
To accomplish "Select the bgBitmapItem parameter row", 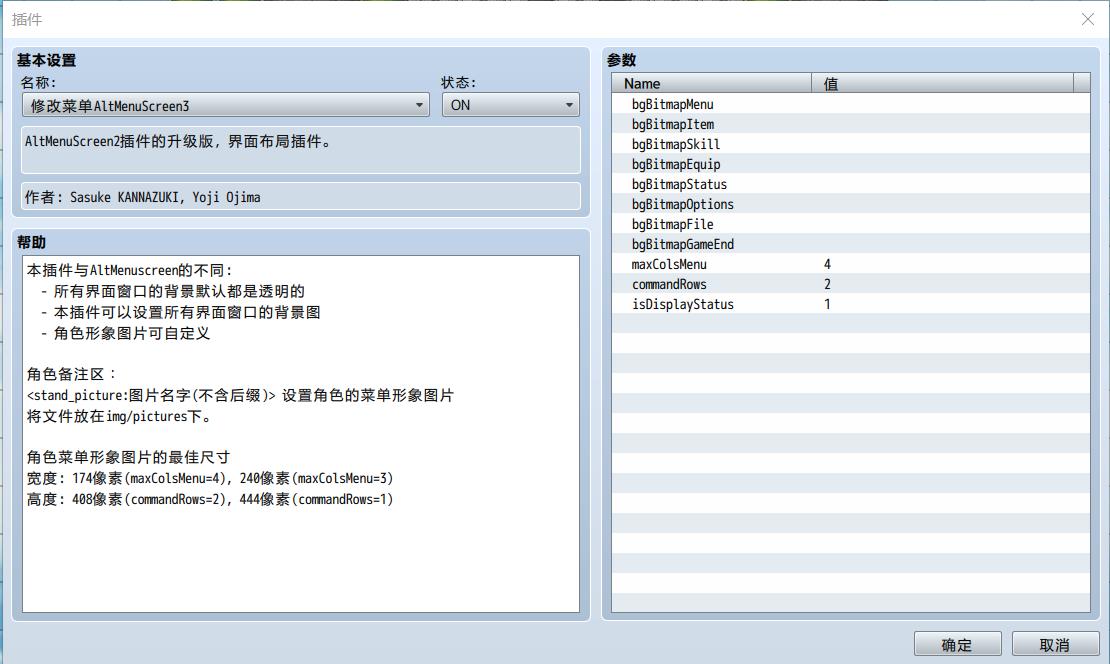I will tap(850, 124).
